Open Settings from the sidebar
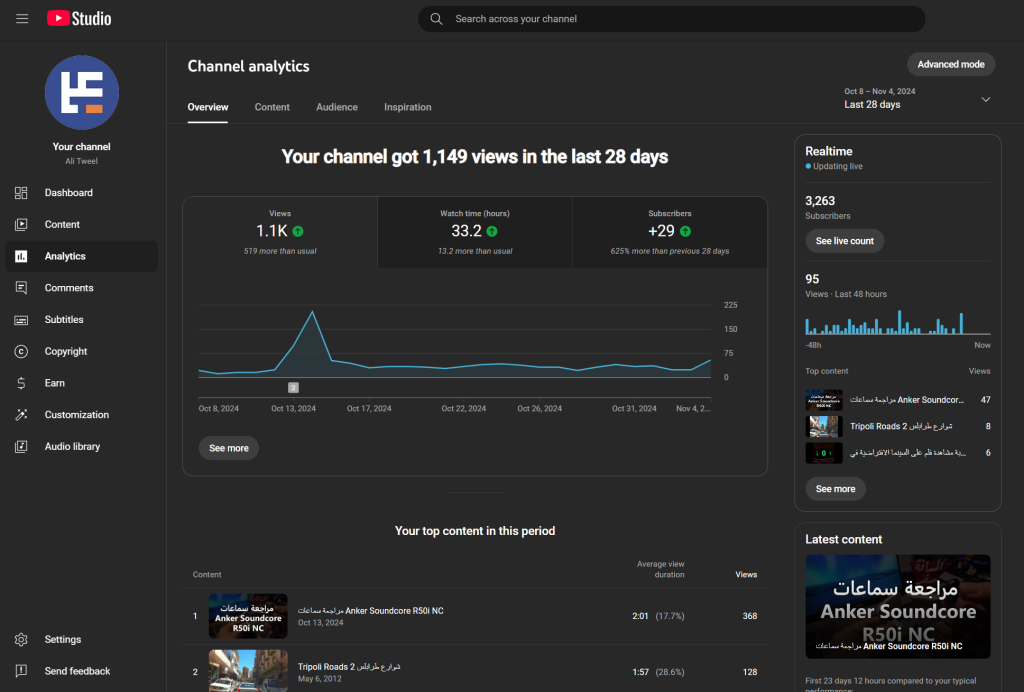The height and width of the screenshot is (692, 1024). point(82,639)
